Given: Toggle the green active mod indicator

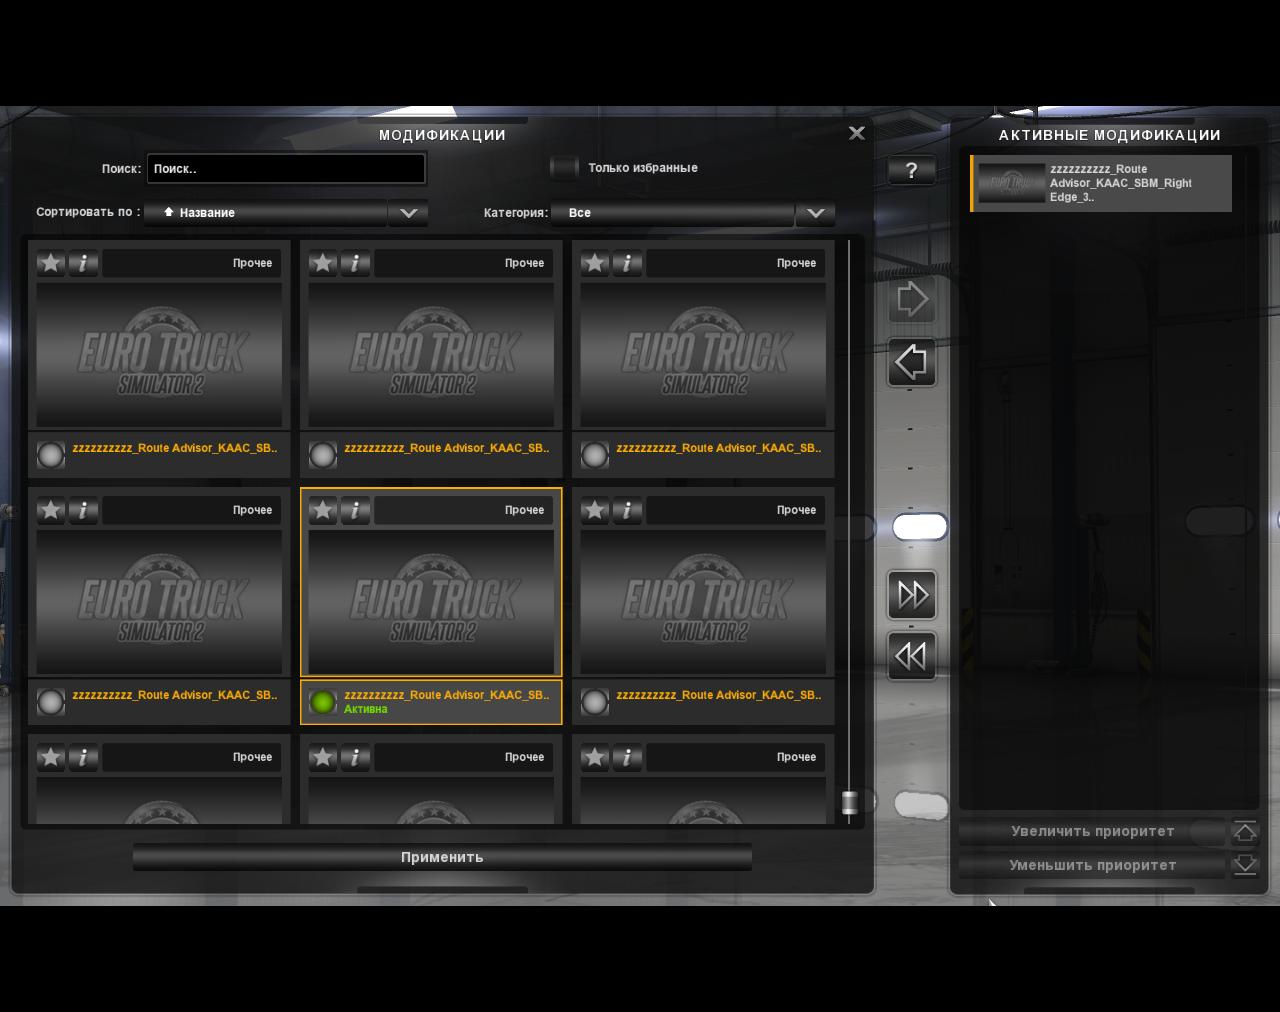Looking at the screenshot, I should pos(323,702).
